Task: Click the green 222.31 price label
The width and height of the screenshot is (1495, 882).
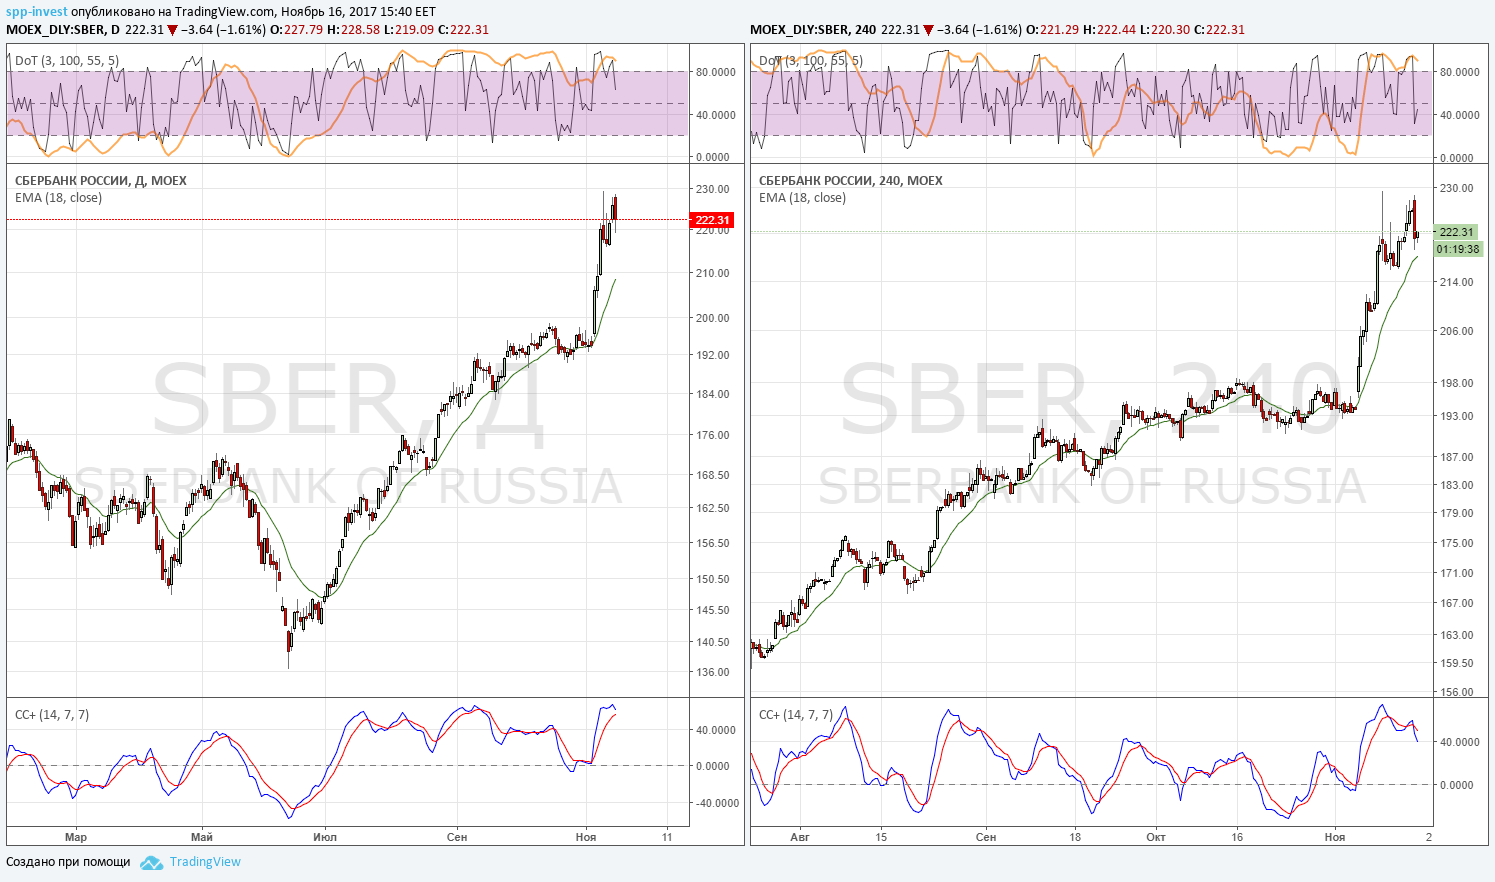Action: tap(1456, 232)
